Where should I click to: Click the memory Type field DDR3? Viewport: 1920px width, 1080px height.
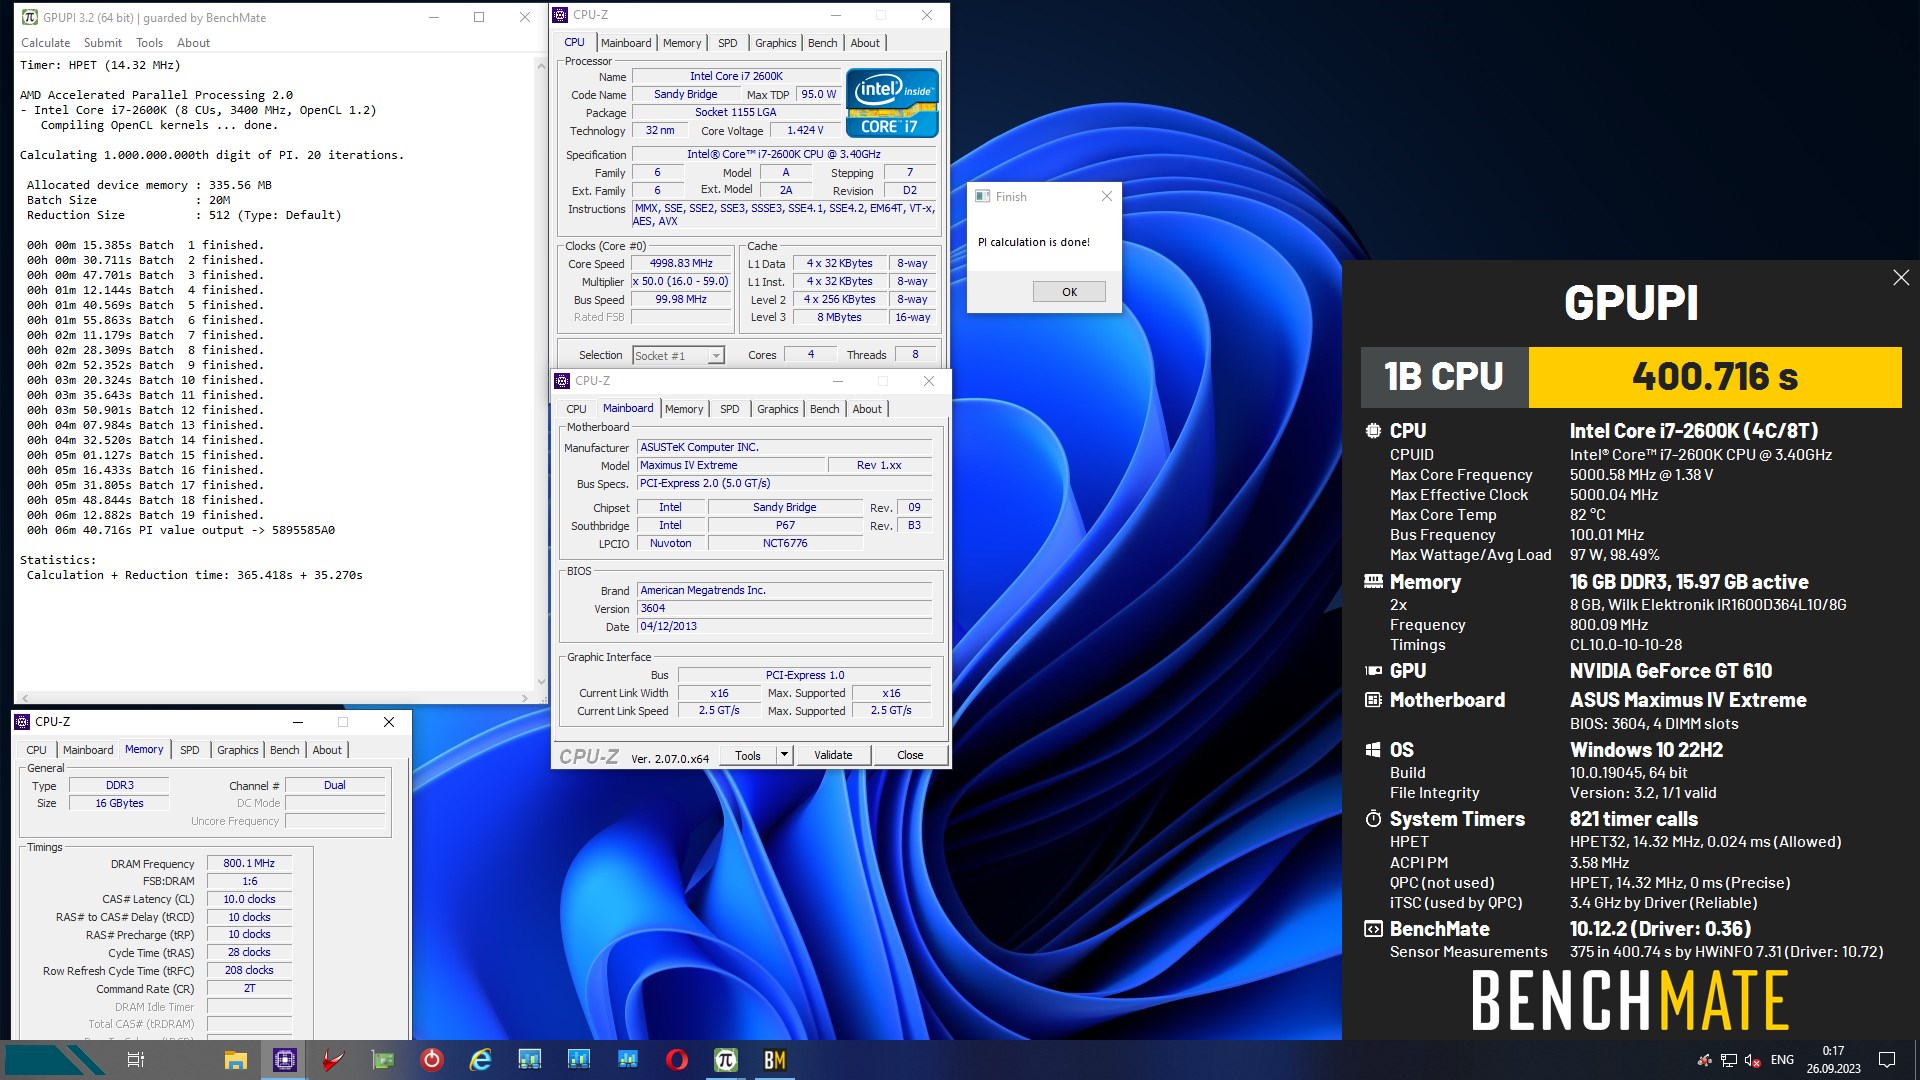pyautogui.click(x=119, y=785)
